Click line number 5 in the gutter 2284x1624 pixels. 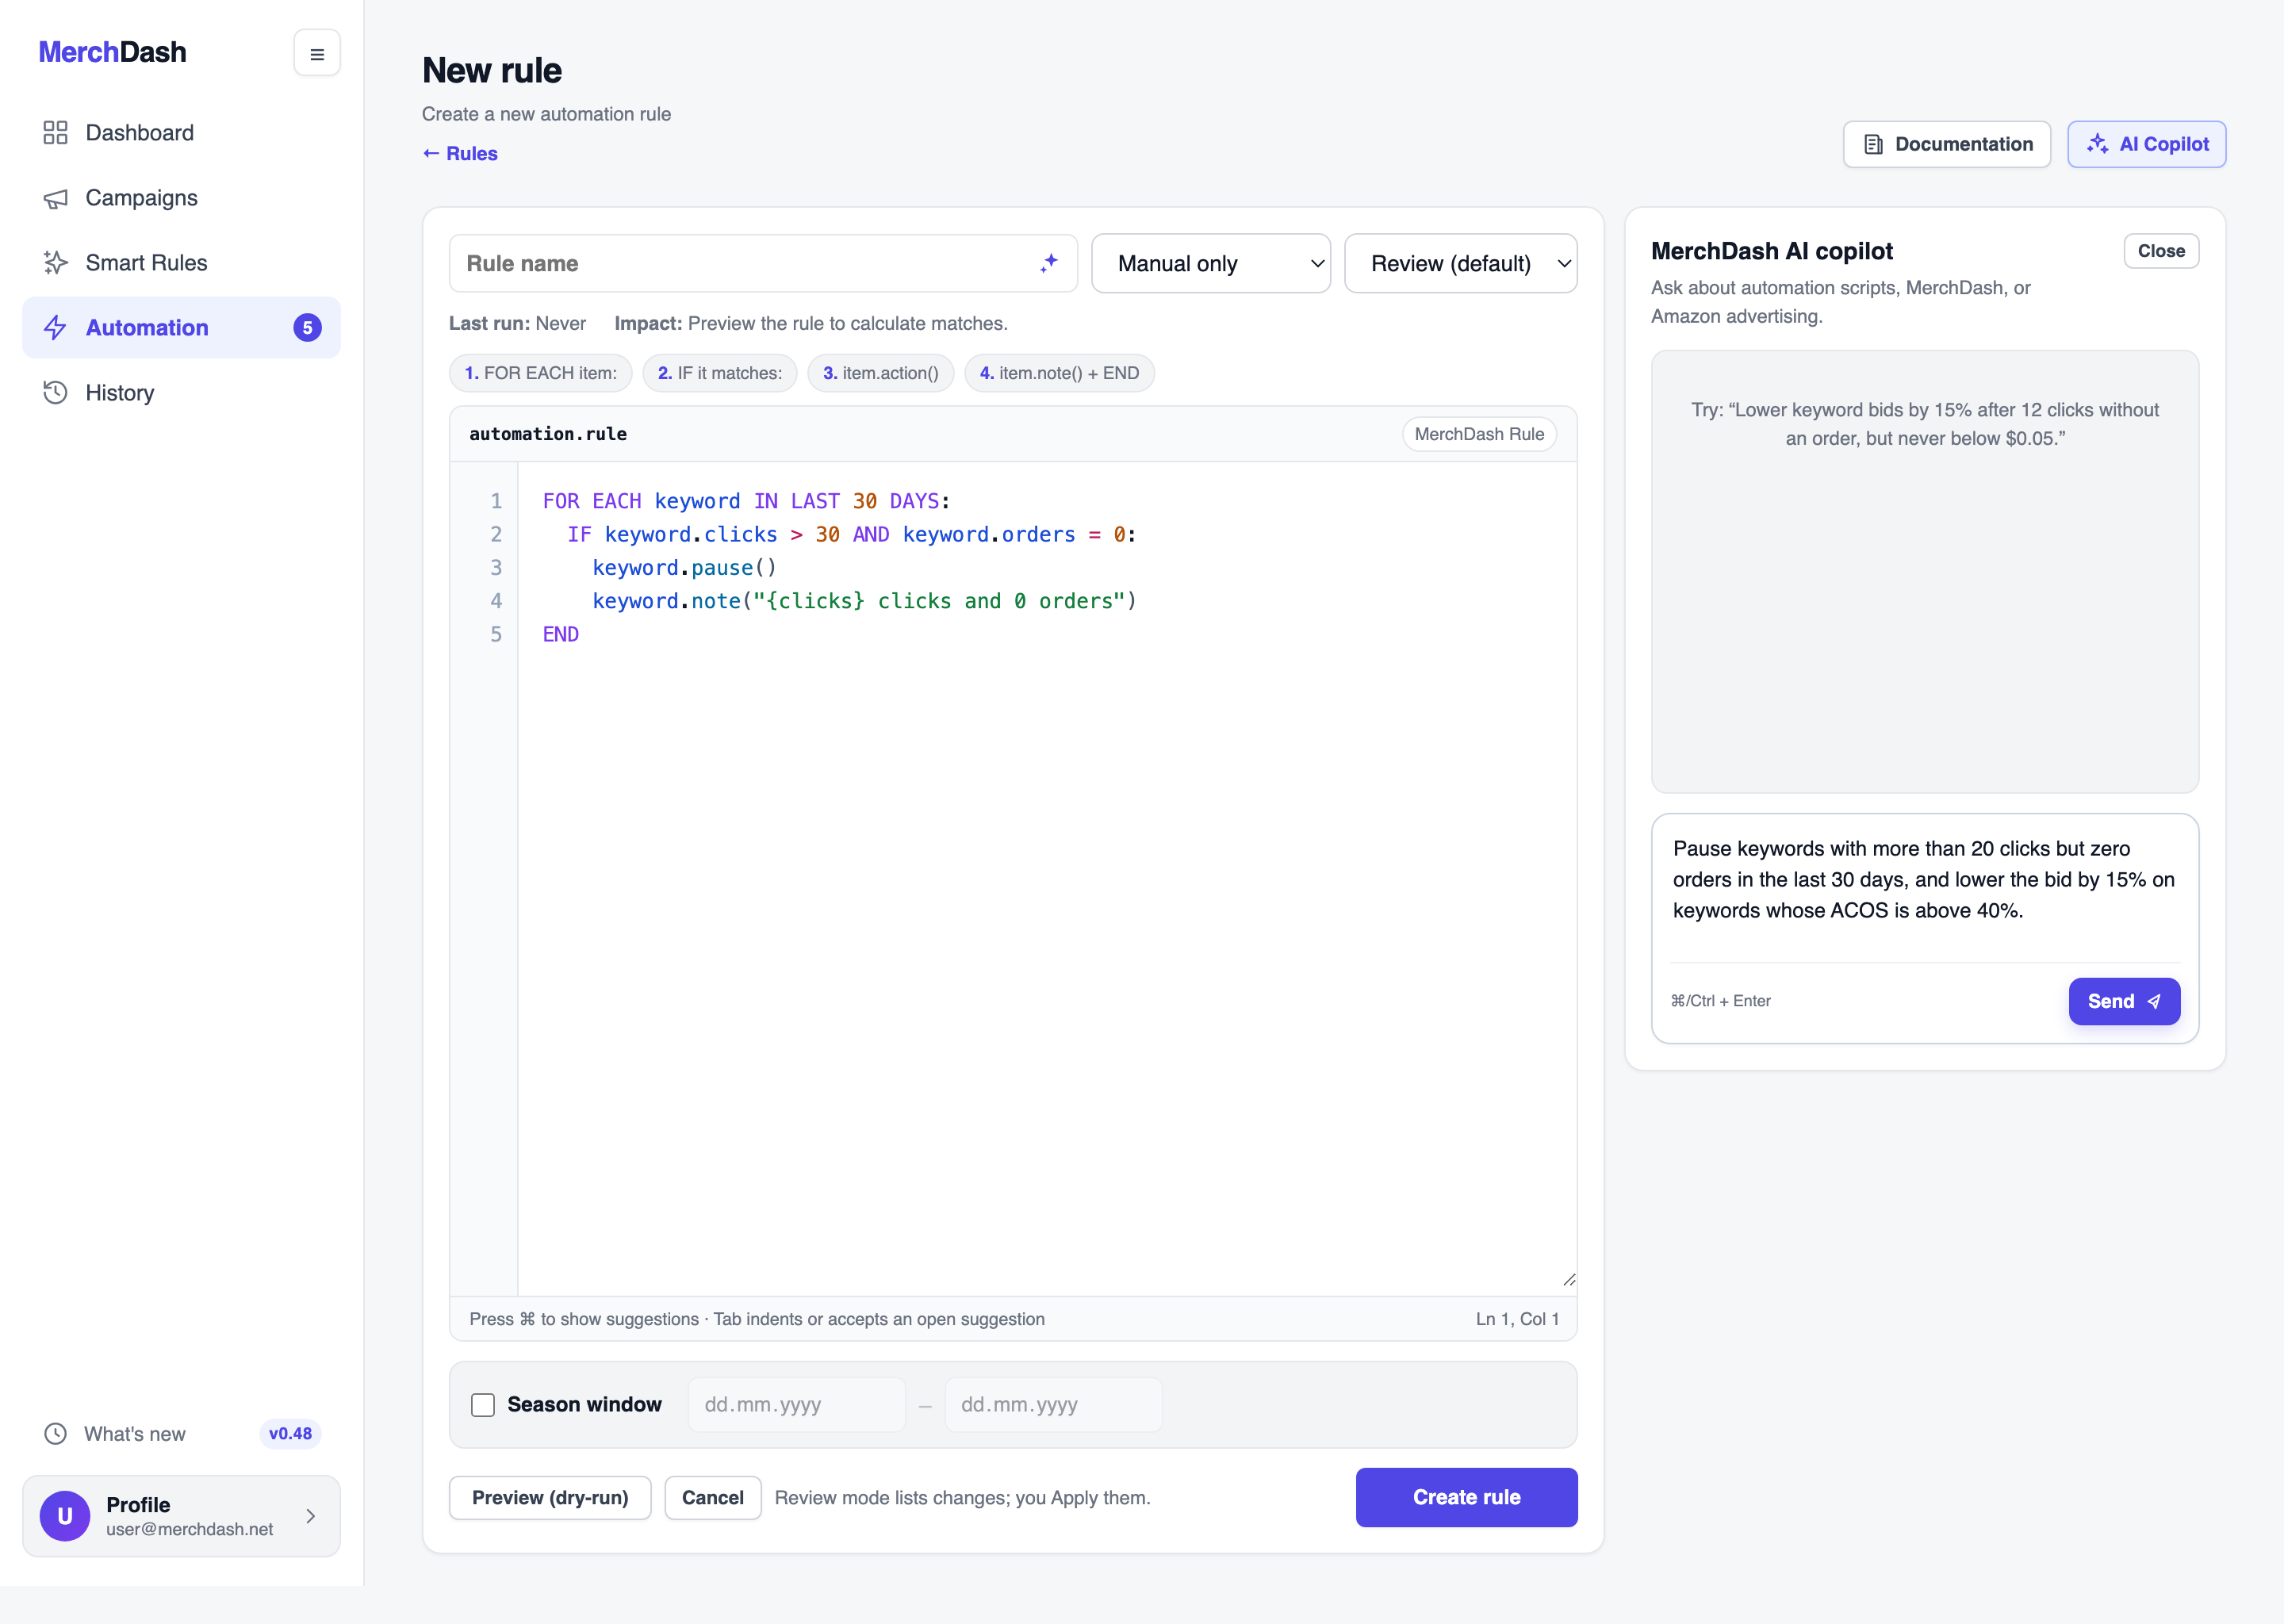(496, 634)
